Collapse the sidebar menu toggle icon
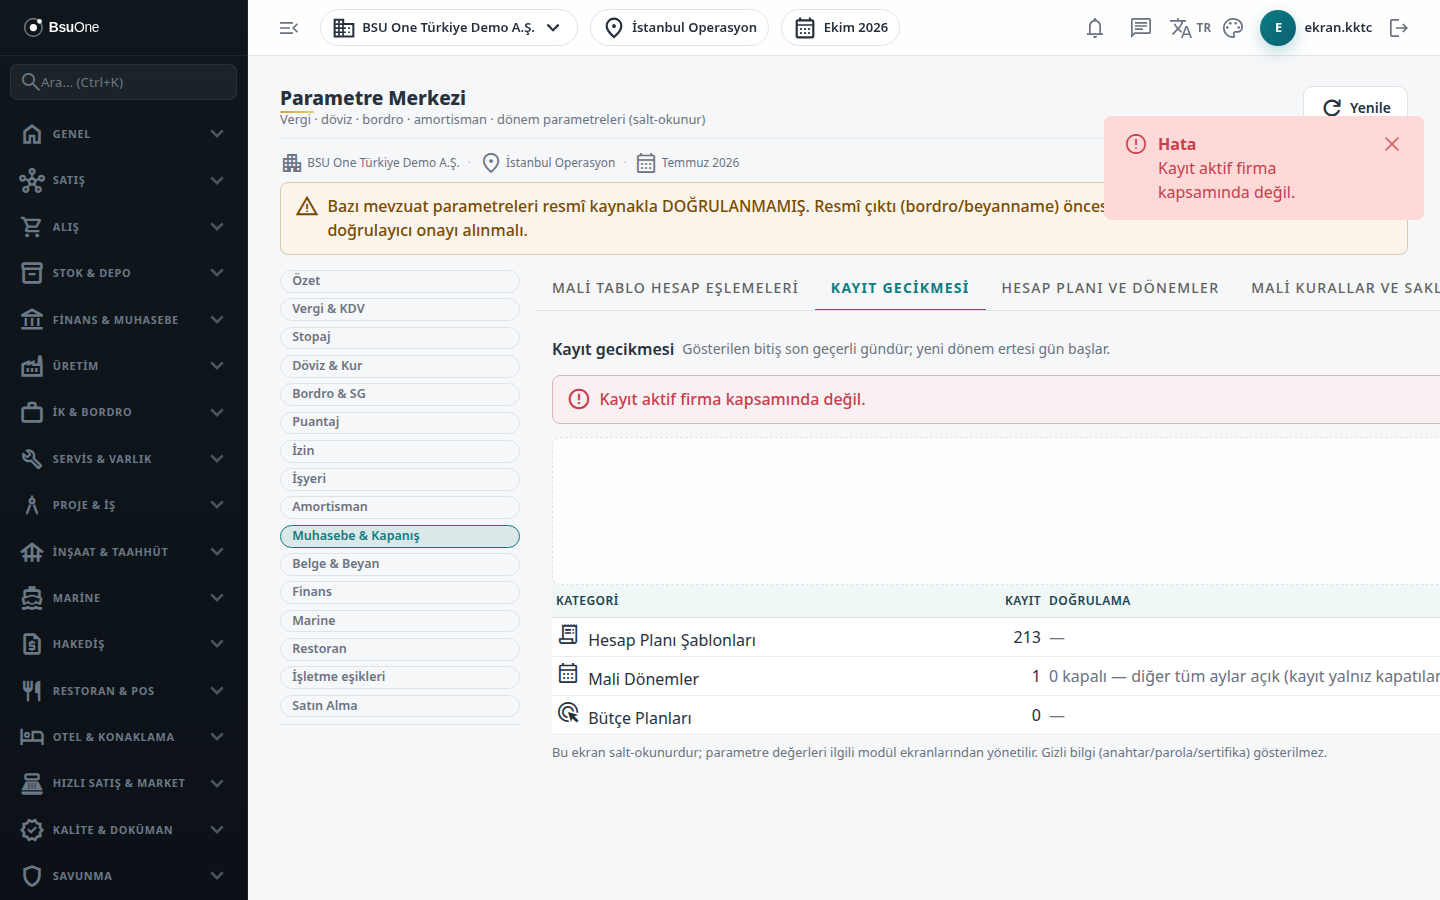Viewport: 1440px width, 900px height. tap(289, 28)
